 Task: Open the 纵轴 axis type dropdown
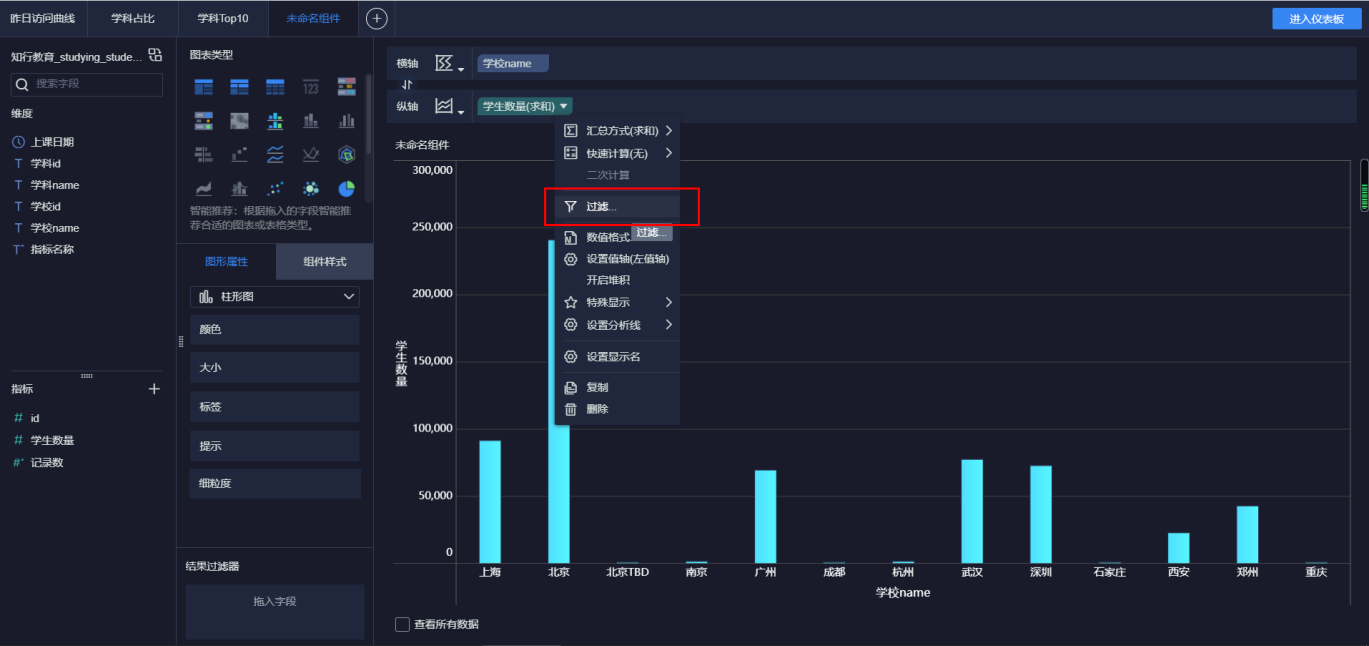[x=450, y=106]
